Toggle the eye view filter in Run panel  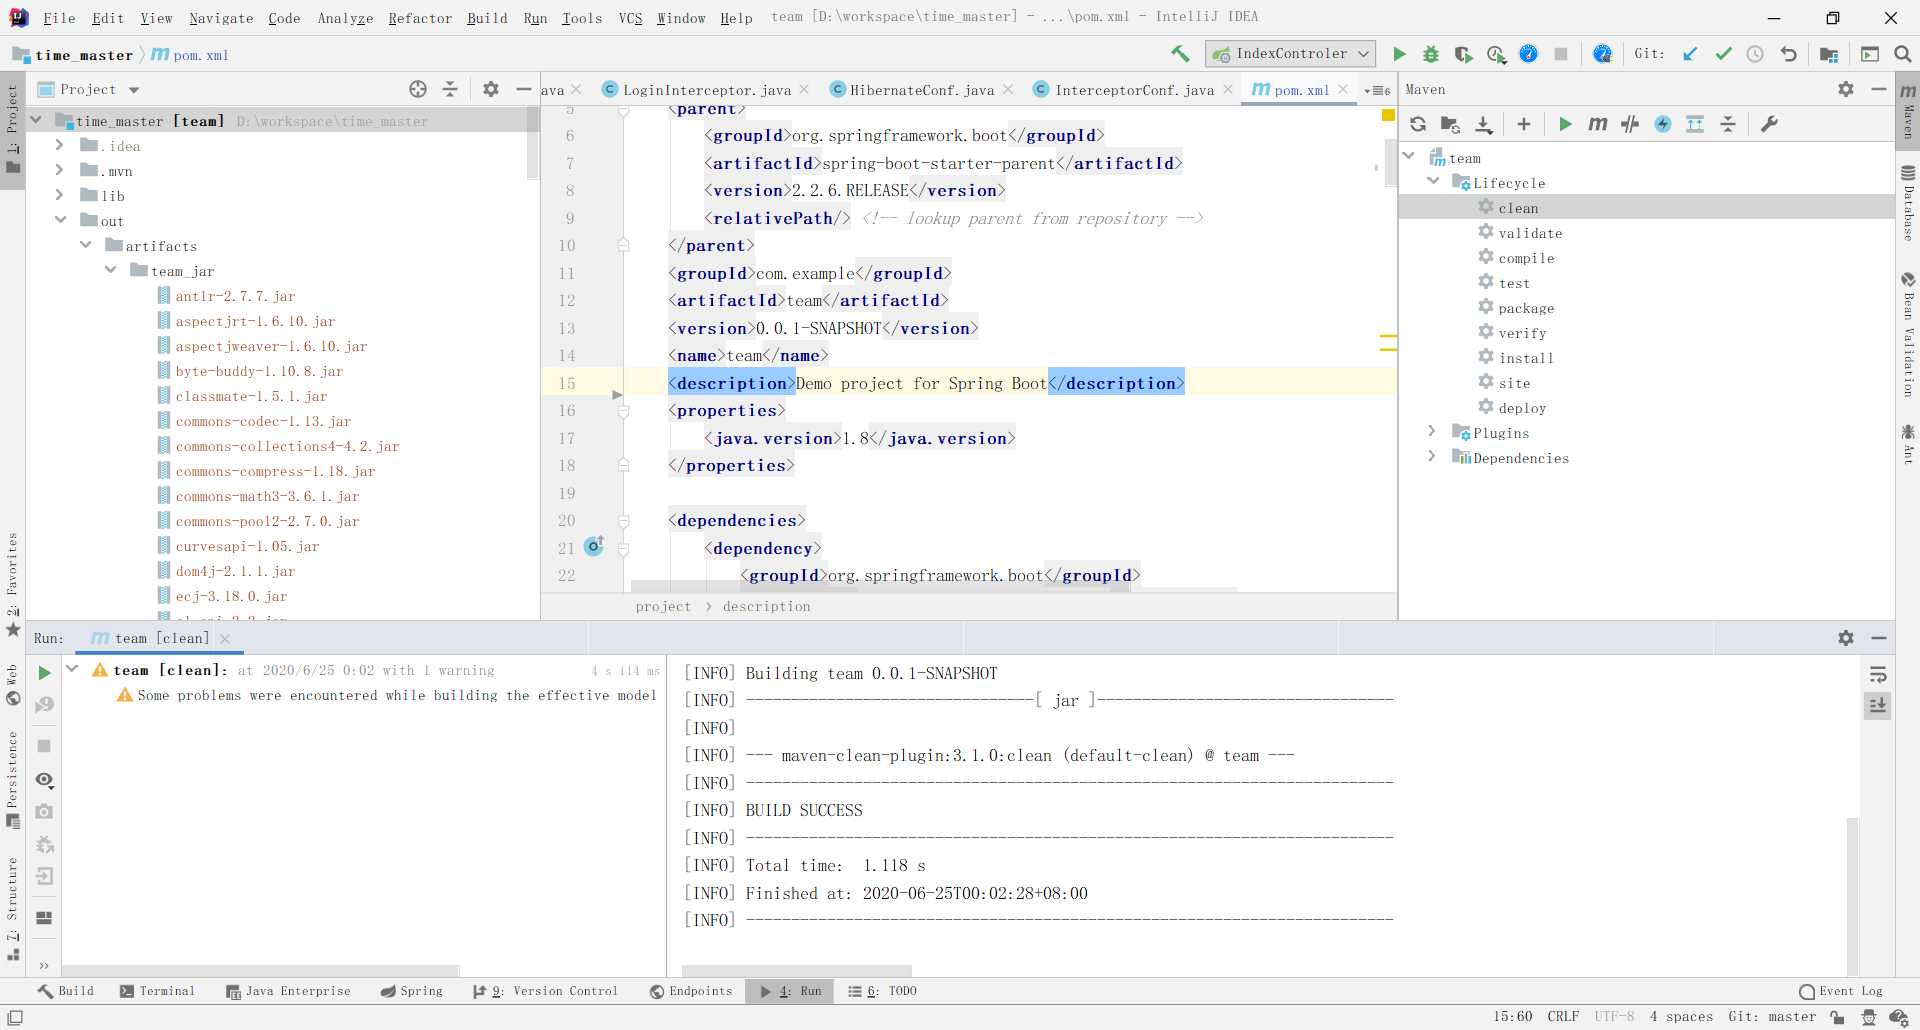pos(44,780)
